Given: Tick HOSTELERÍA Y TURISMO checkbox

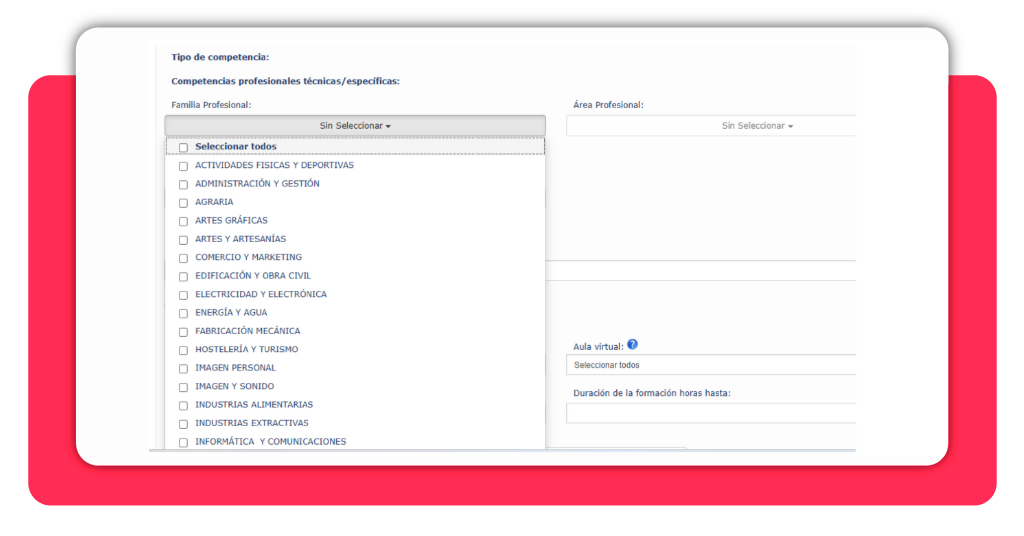Looking at the screenshot, I should coord(184,350).
